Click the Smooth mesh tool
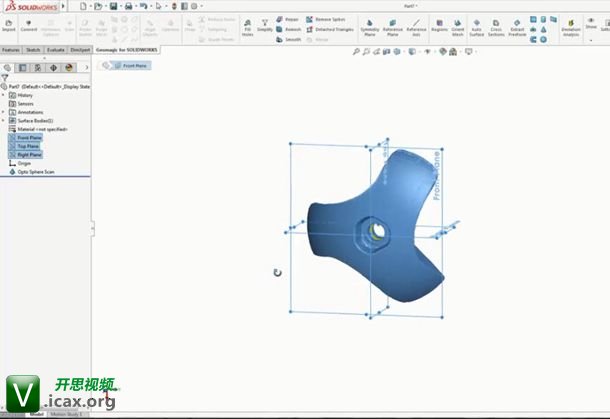 [288, 39]
